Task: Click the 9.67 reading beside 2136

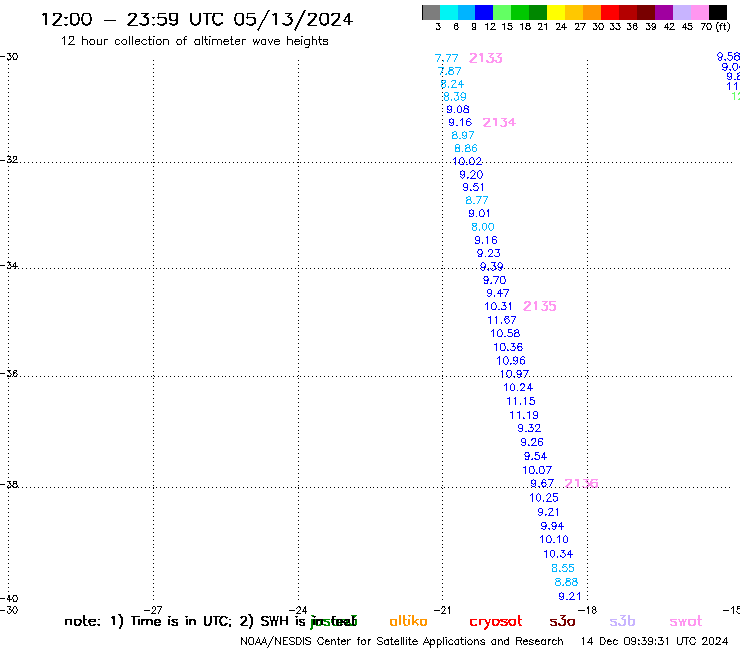Action: tap(542, 483)
